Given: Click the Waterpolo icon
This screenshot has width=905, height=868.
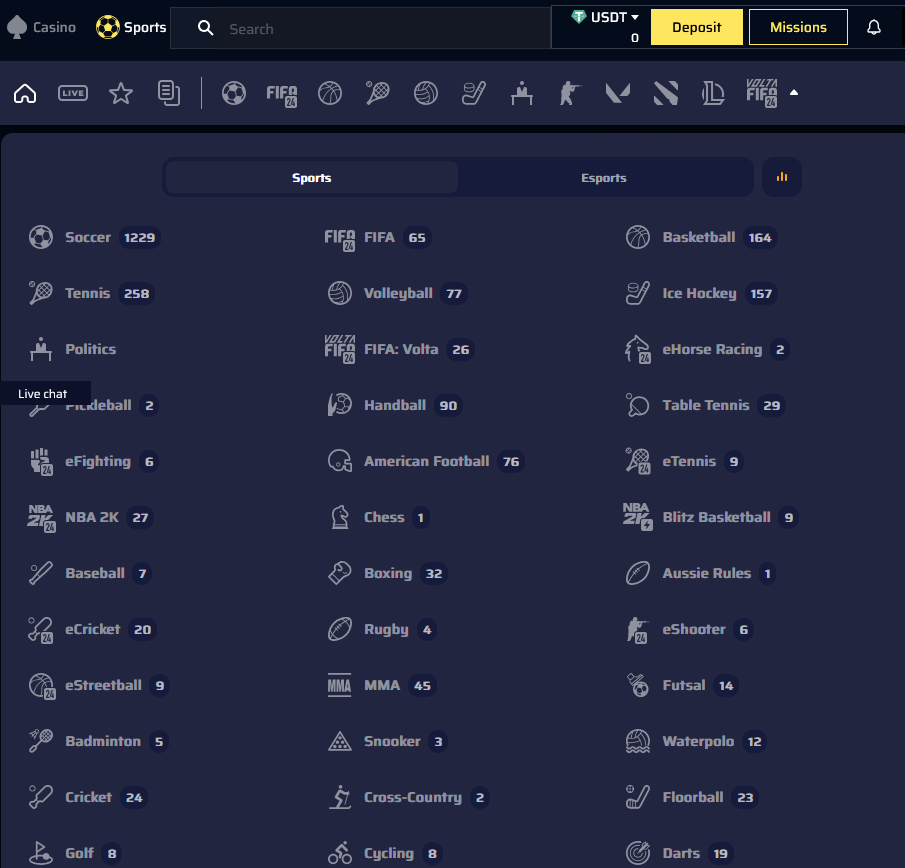Looking at the screenshot, I should [x=638, y=741].
